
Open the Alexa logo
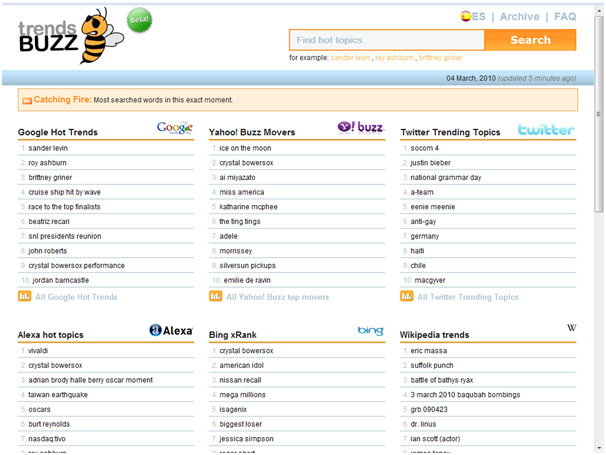(171, 330)
